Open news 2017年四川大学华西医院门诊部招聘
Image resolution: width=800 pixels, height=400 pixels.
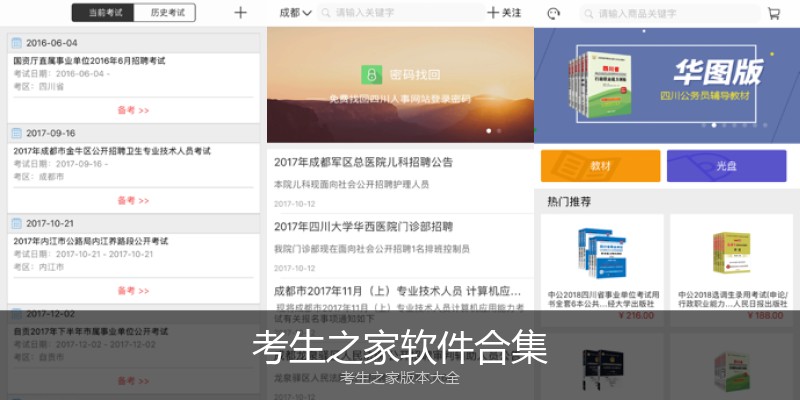coord(363,227)
